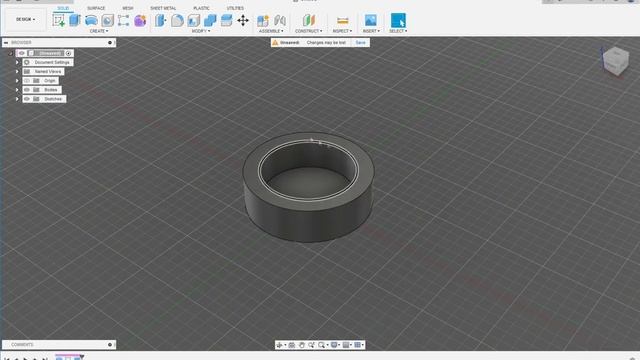Viewport: 640px width, 360px height.
Task: Switch to the Surface tab
Action: pyautogui.click(x=96, y=8)
